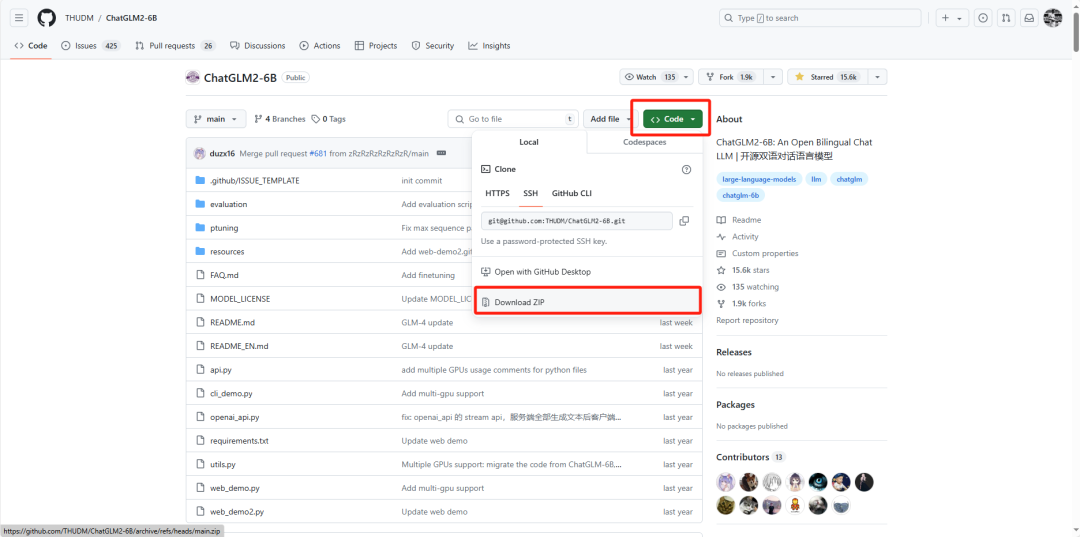
Task: Switch to the Codespaces tab
Action: [644, 142]
